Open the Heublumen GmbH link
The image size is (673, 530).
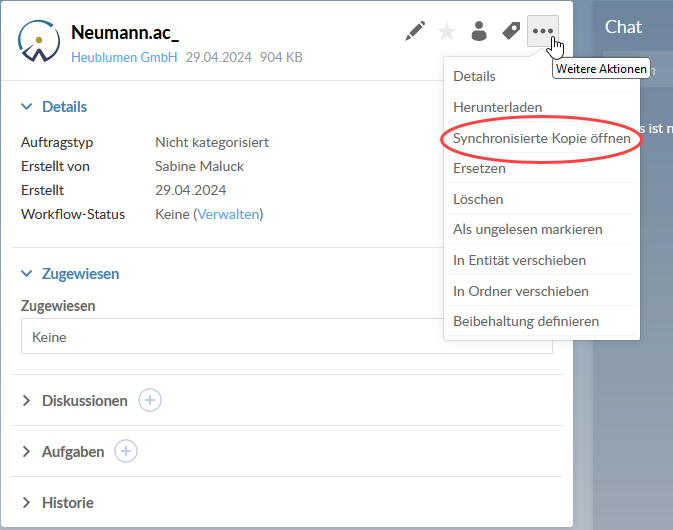point(124,57)
